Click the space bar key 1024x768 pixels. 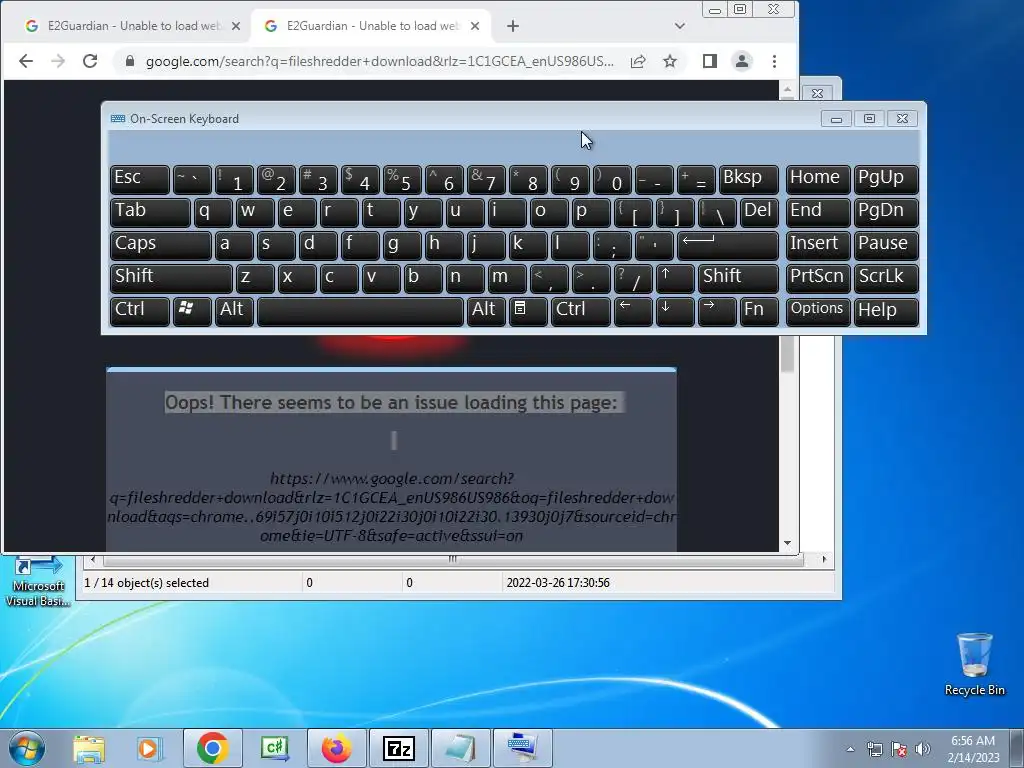360,311
